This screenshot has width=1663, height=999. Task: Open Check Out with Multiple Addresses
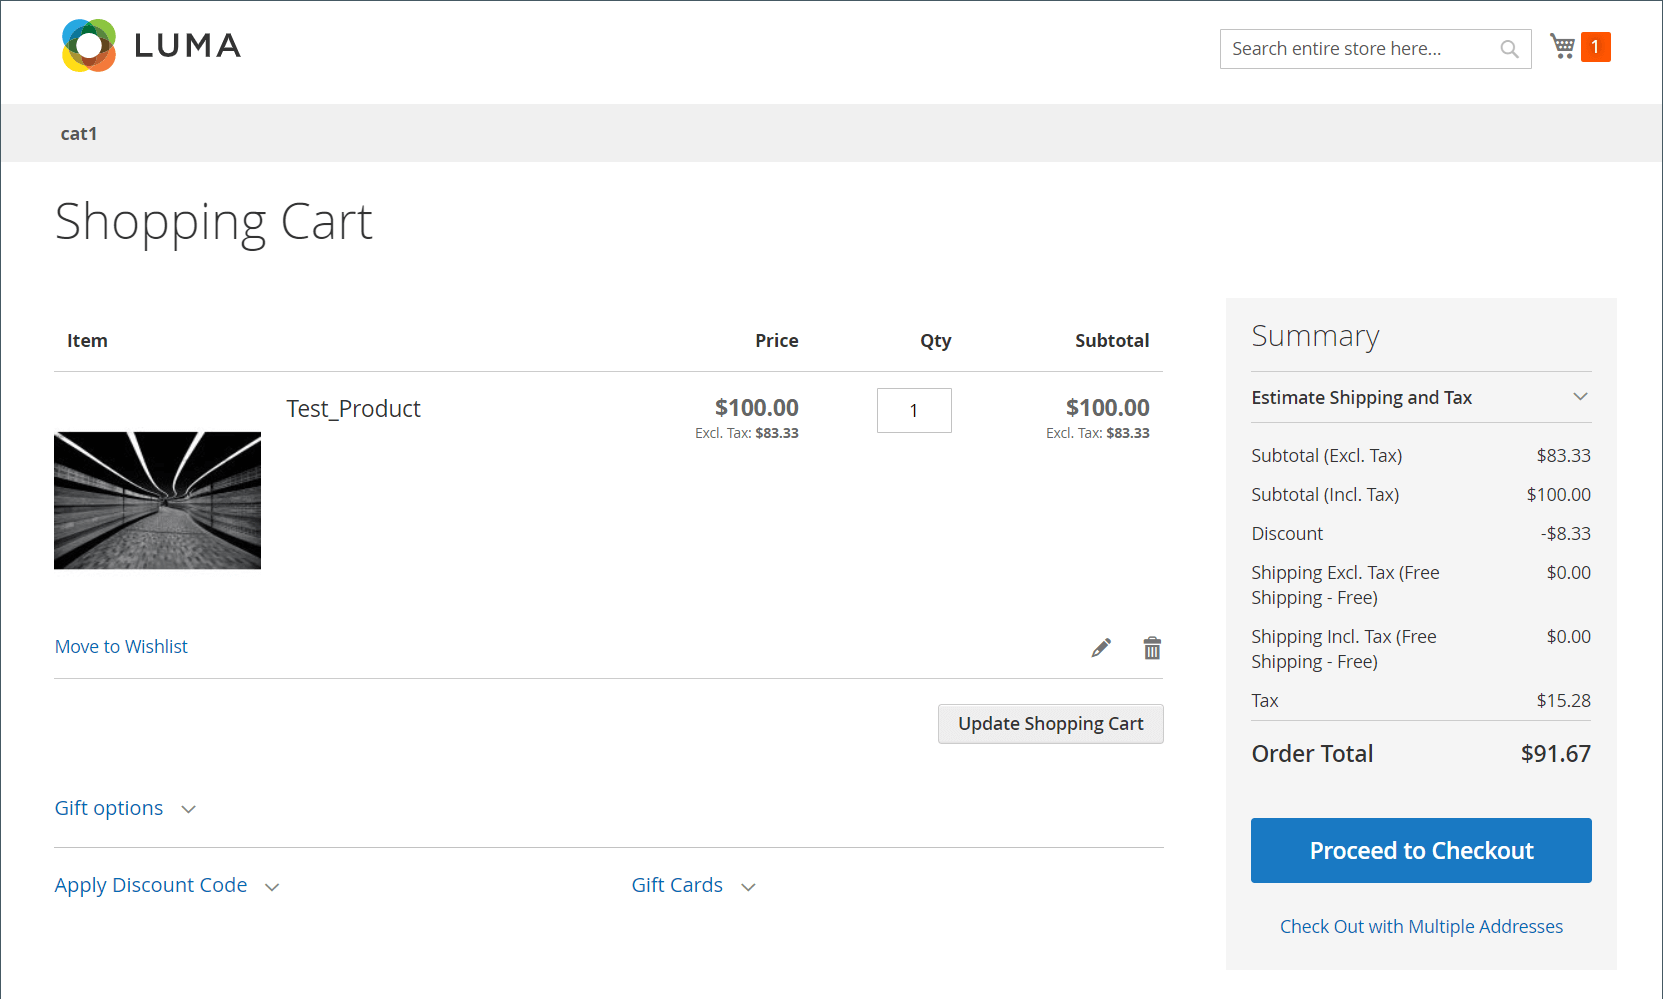tap(1420, 927)
